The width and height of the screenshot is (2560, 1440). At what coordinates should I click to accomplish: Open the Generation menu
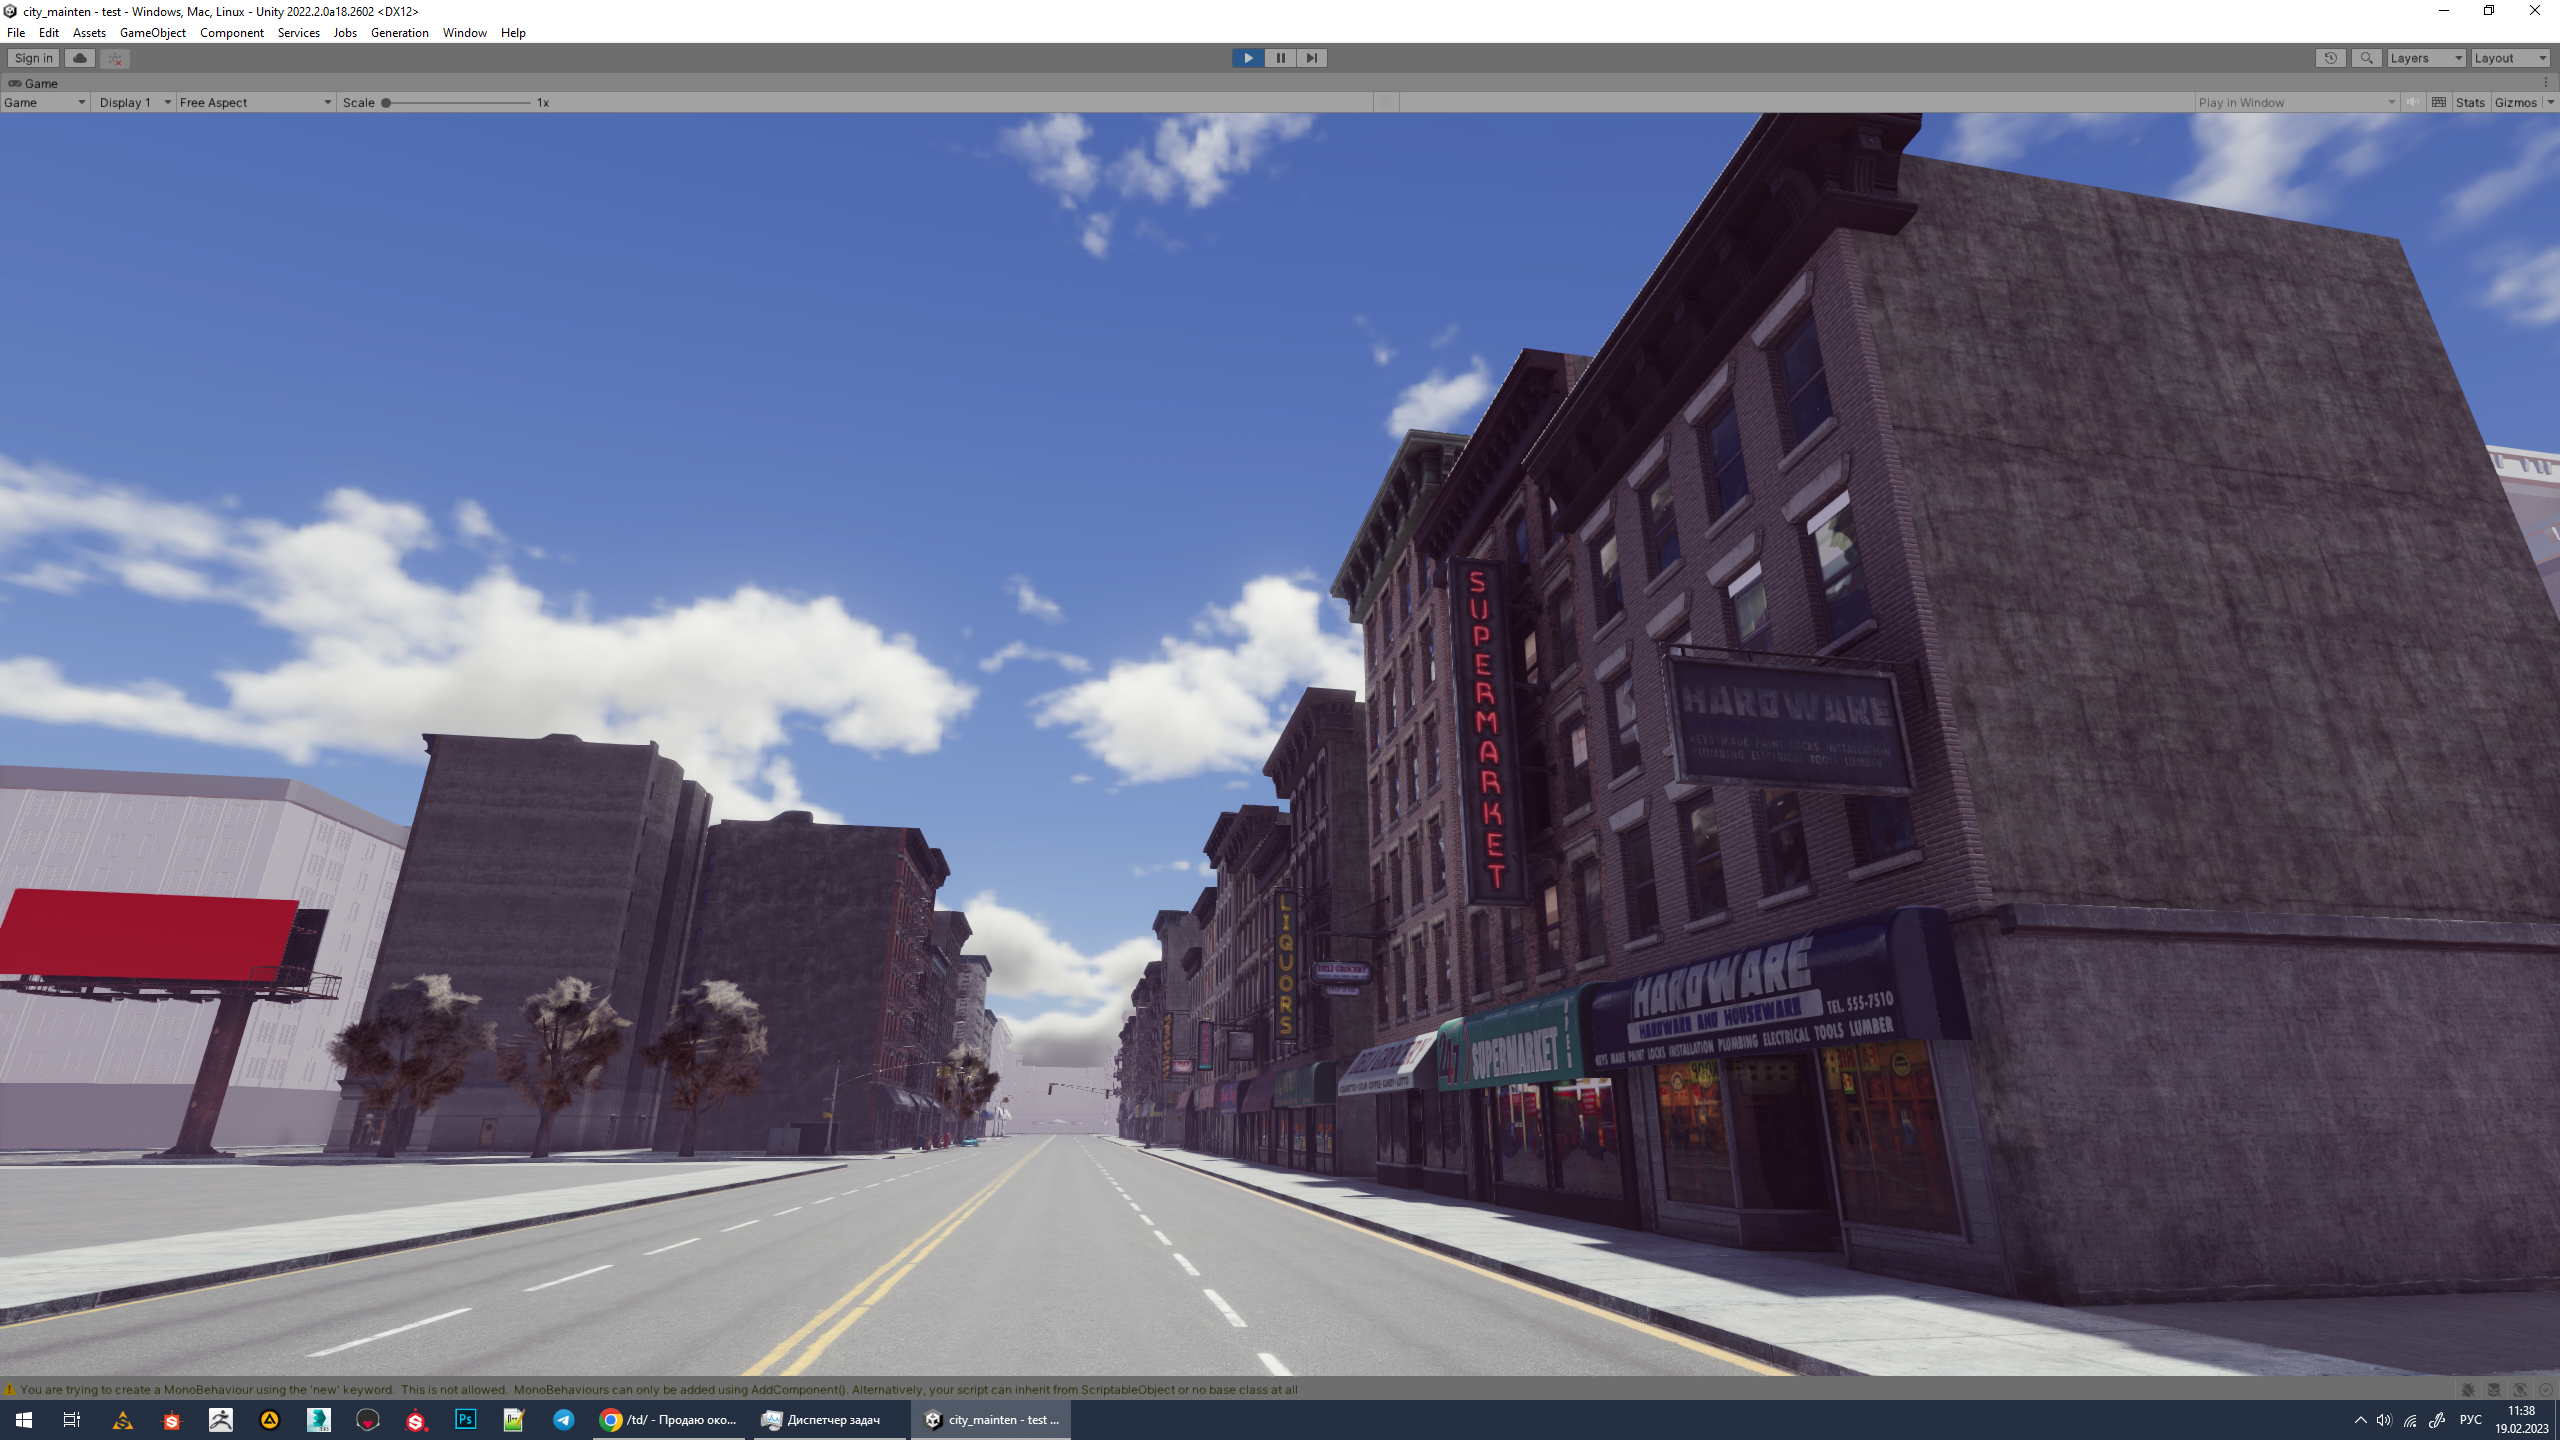(x=399, y=33)
